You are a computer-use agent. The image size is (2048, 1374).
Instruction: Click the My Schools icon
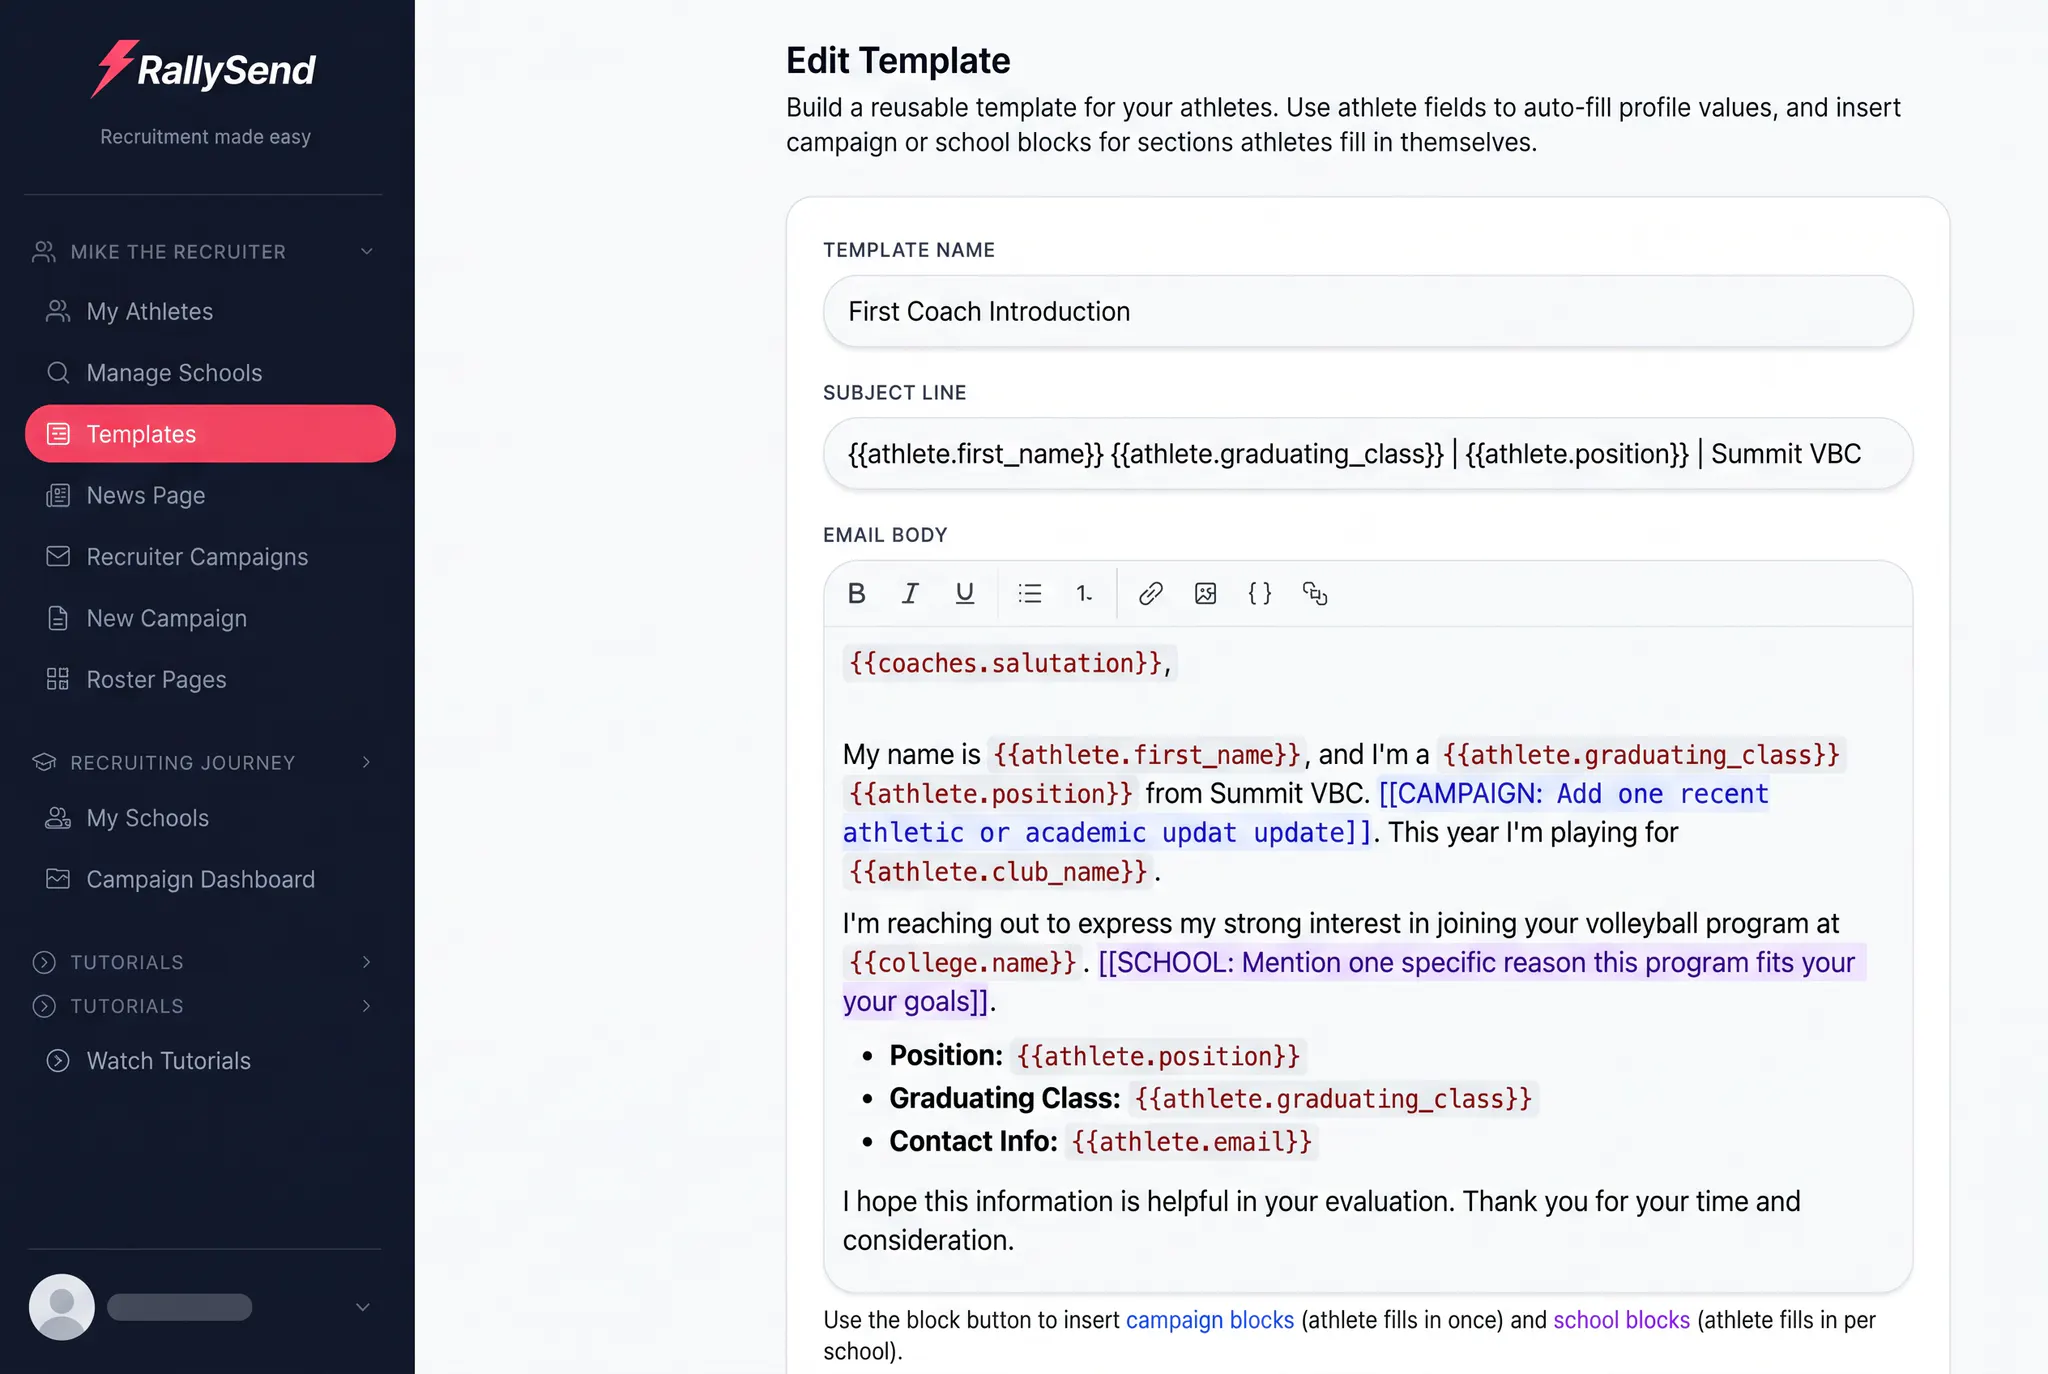pos(58,818)
